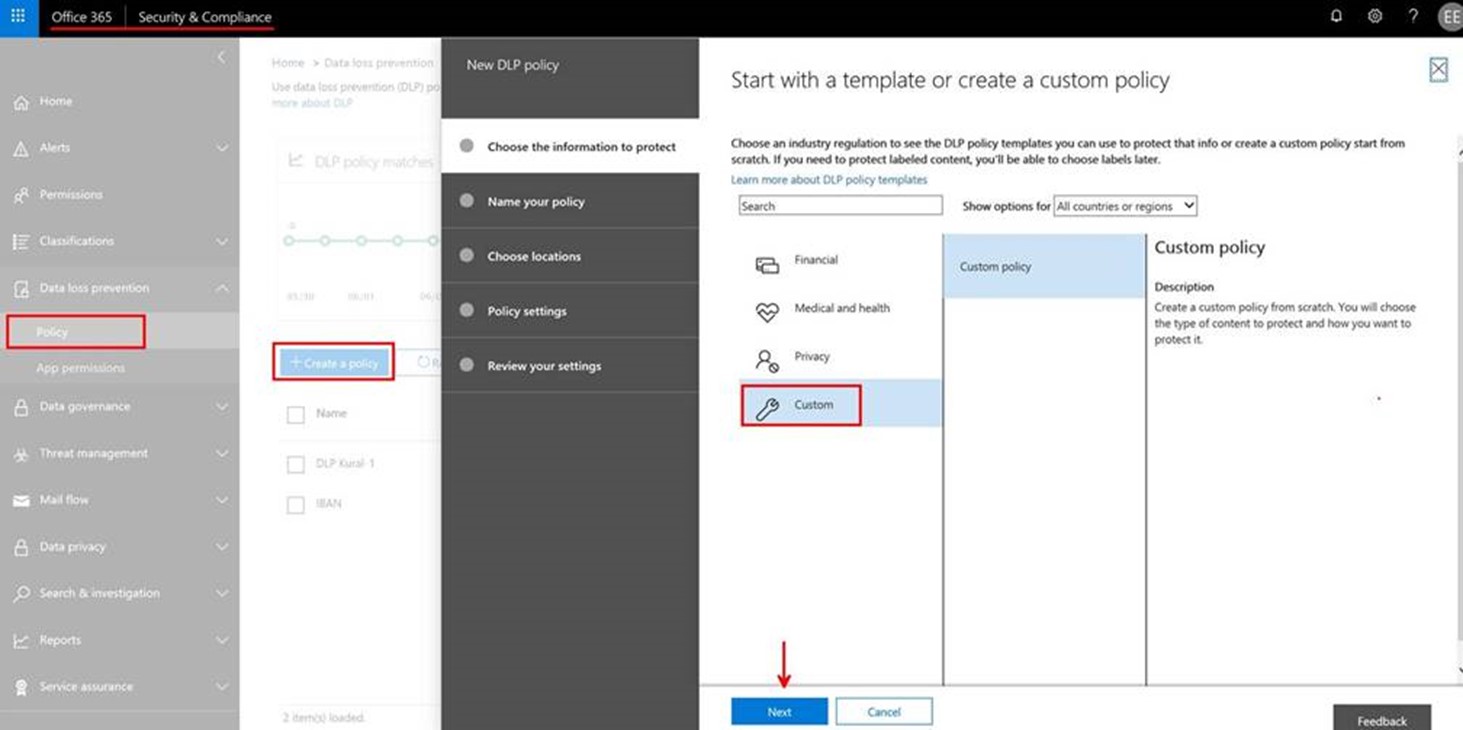Open the app launcher waffle icon

point(18,17)
